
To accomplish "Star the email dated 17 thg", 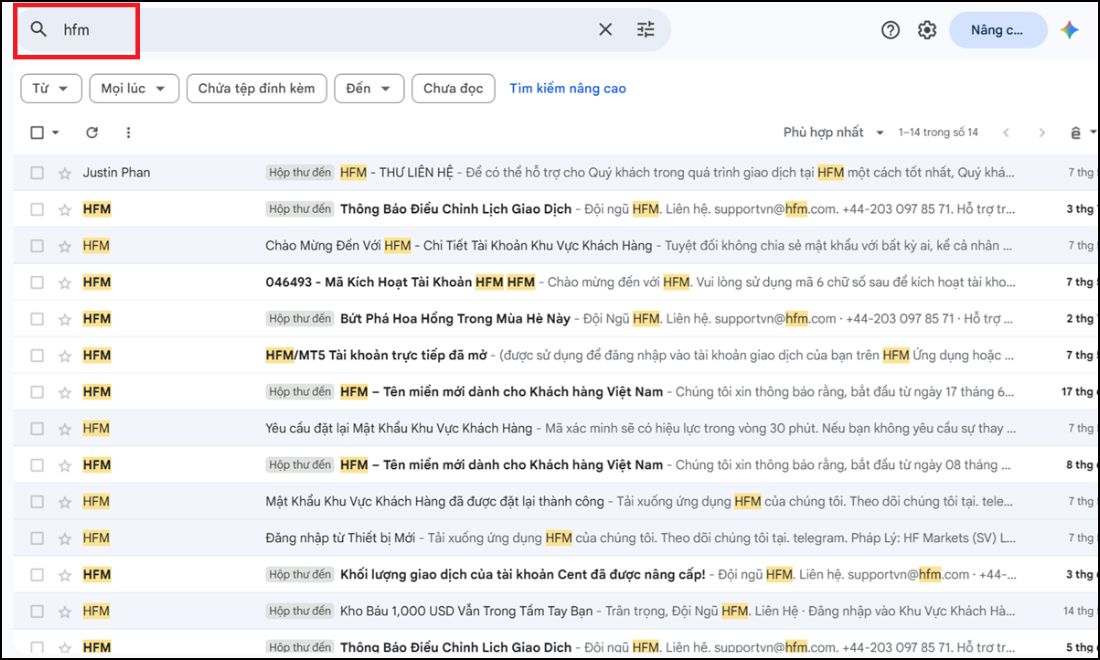I will click(65, 392).
